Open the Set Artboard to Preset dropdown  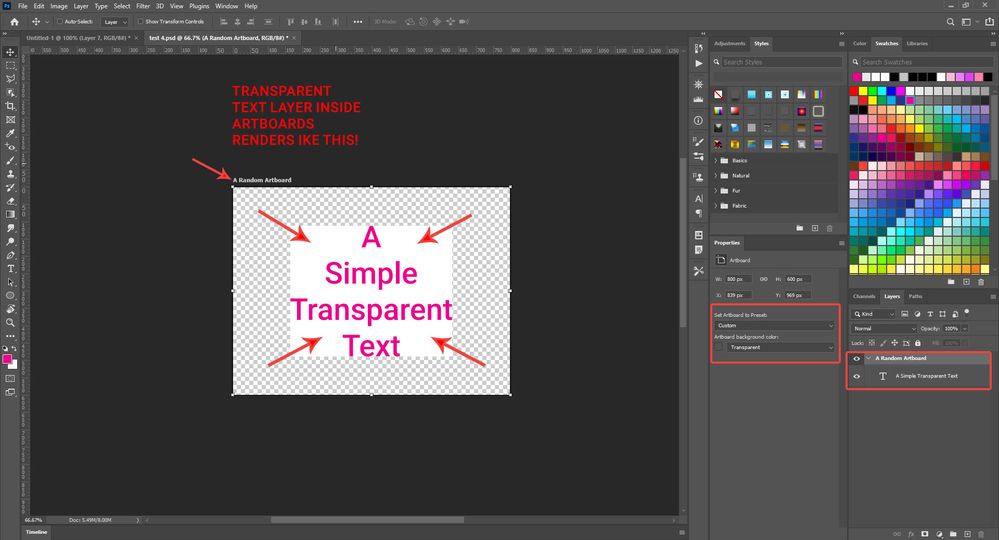(x=775, y=325)
